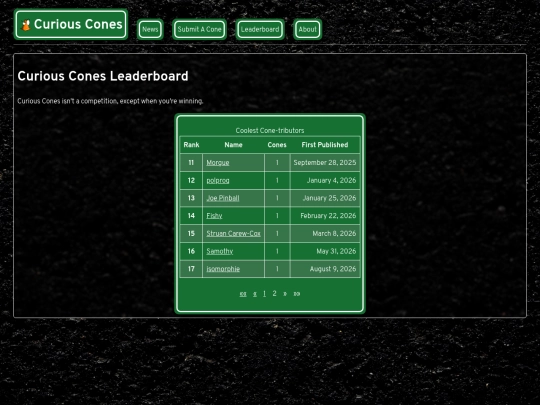Select the September 28, 2025 date cell
The width and height of the screenshot is (540, 405).
325,163
